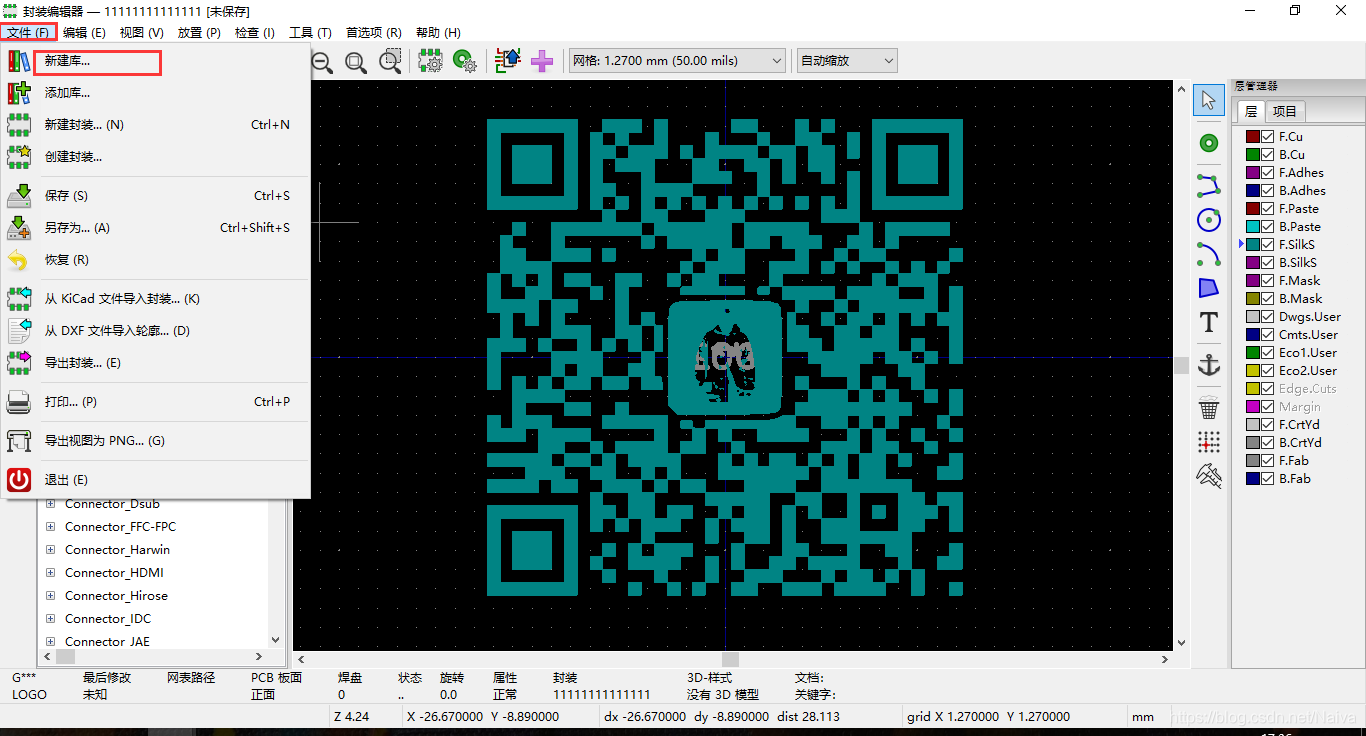Screen dimensions: 1366x736
Task: Click the icon beside Save (S)
Action: (19, 196)
